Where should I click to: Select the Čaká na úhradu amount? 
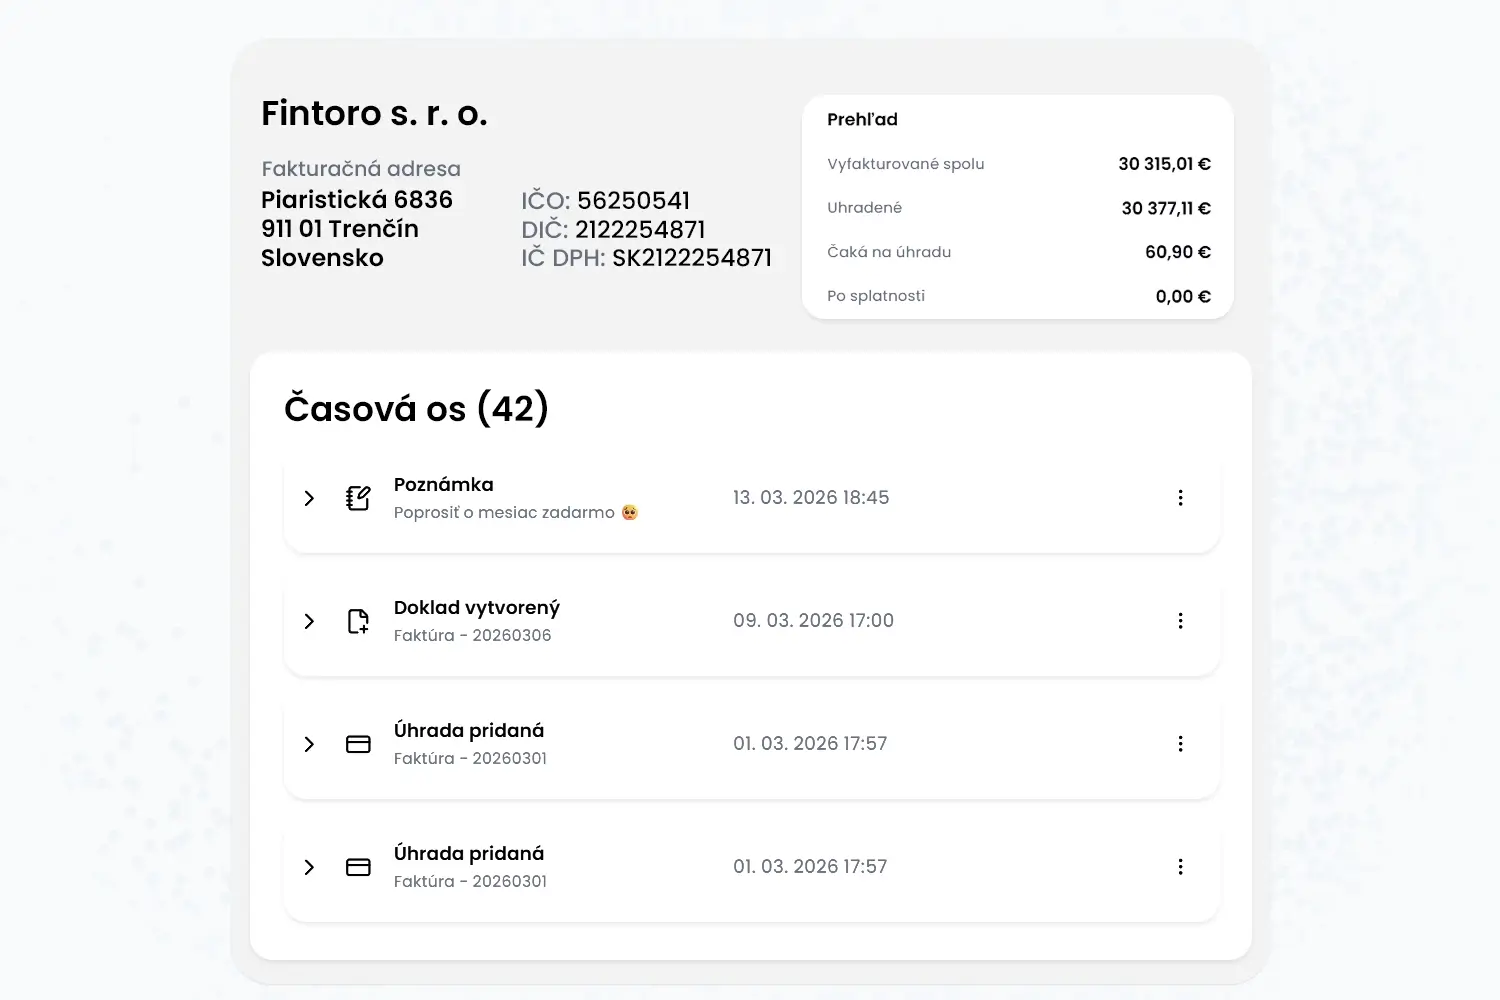pyautogui.click(x=1178, y=251)
